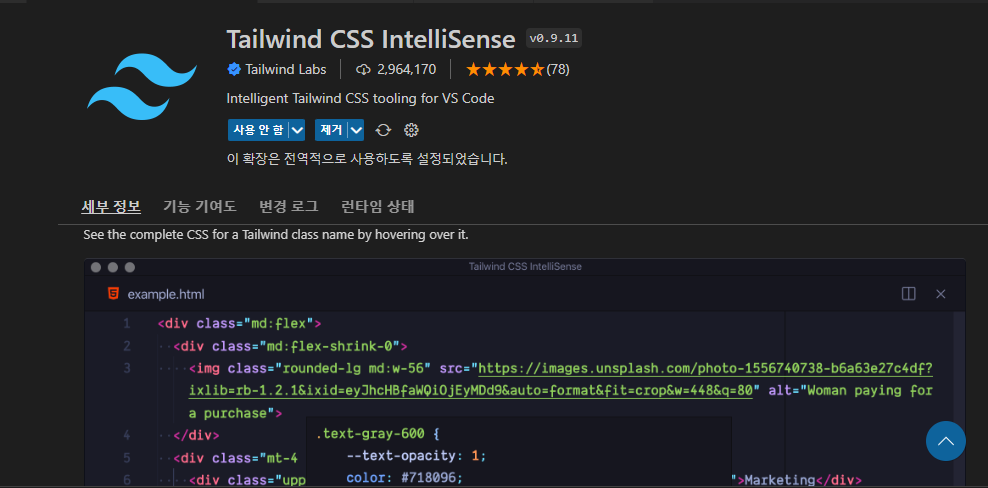Click the download cloud icon

(x=363, y=69)
